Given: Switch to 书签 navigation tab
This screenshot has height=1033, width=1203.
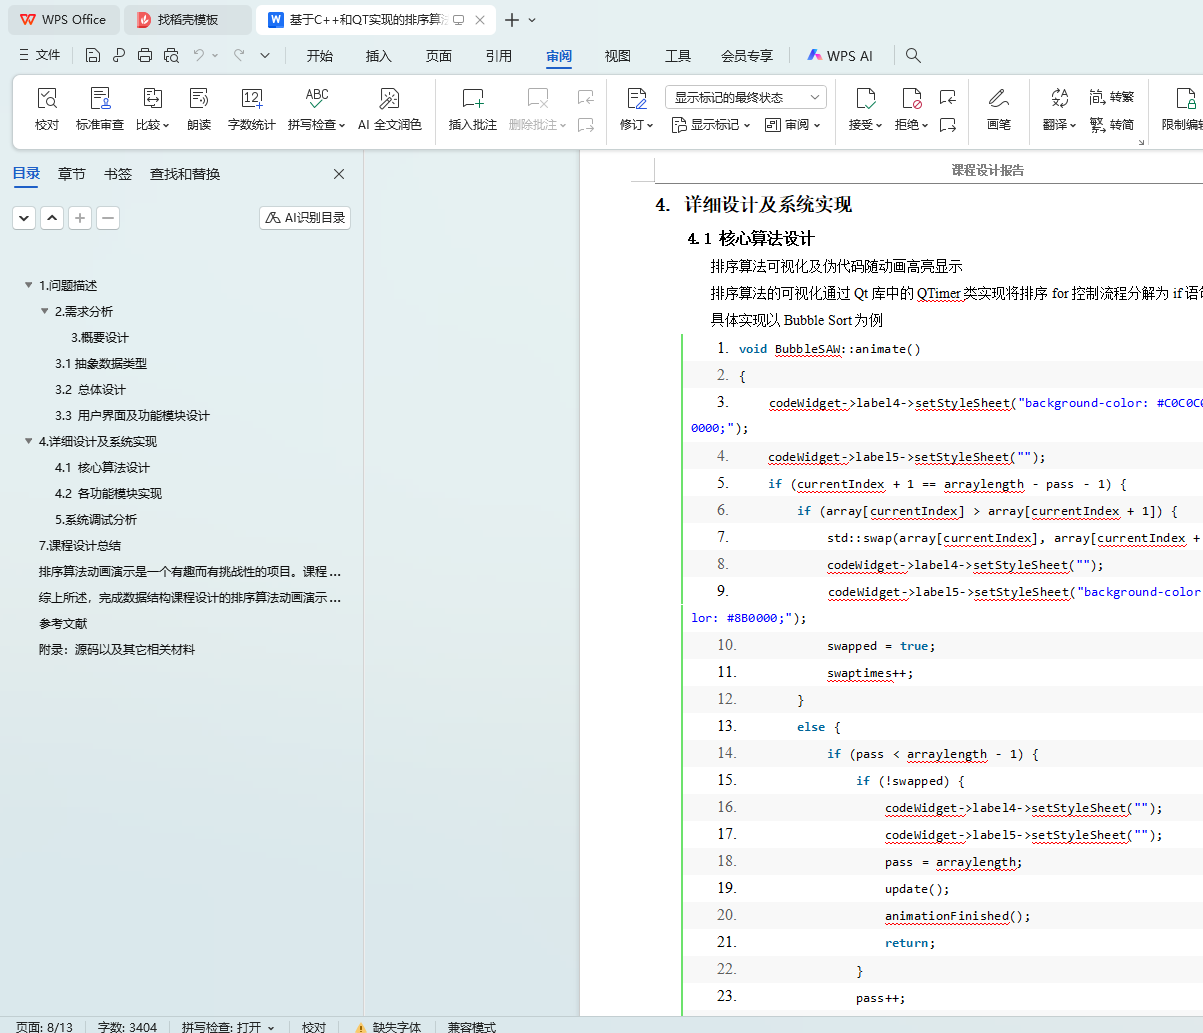Looking at the screenshot, I should (x=118, y=174).
